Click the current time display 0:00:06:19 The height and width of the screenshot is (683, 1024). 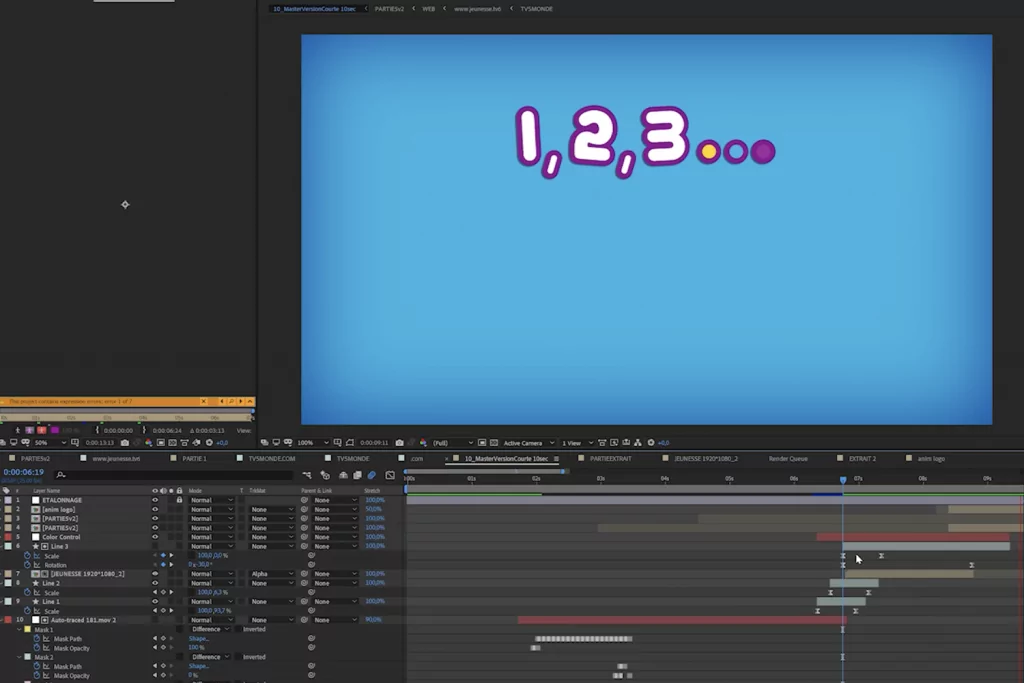coord(23,472)
